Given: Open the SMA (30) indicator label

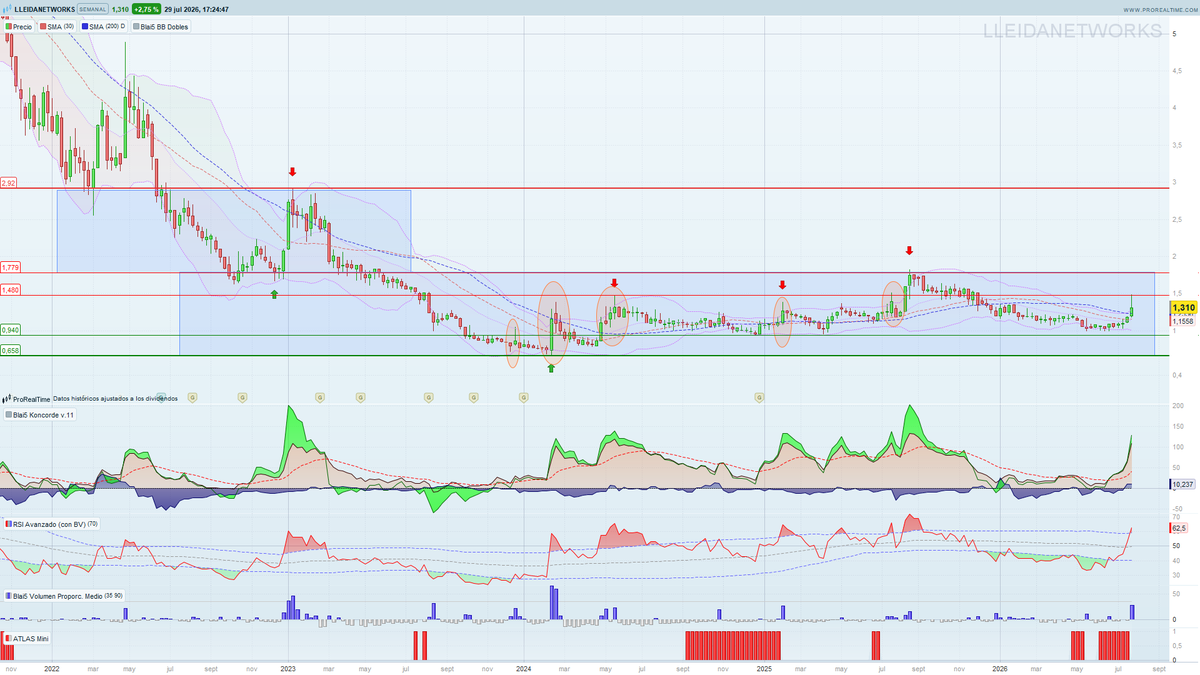Looking at the screenshot, I should 58,26.
